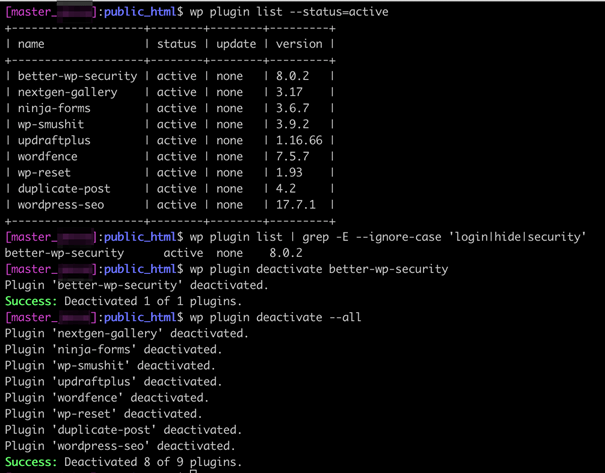Click the 'version' column header
The height and width of the screenshot is (473, 605).
point(299,44)
